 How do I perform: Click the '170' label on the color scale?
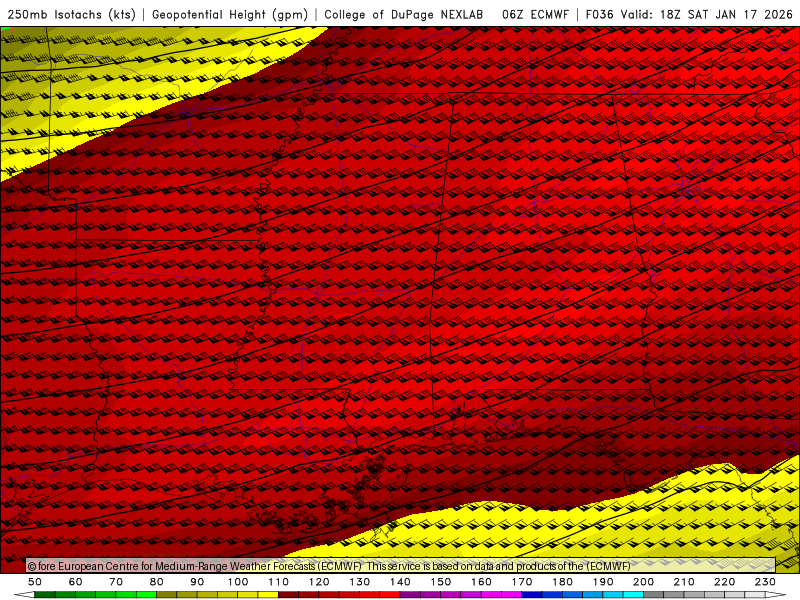pos(522,582)
